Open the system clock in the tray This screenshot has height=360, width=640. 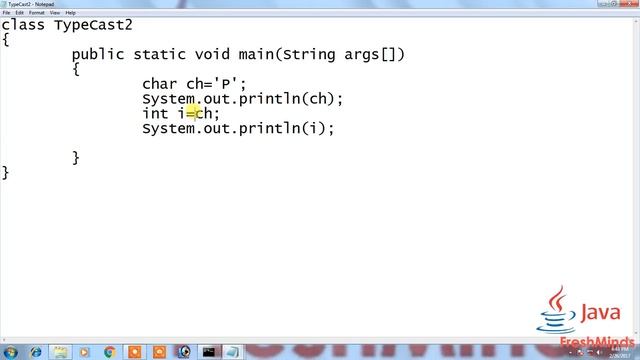click(x=620, y=353)
